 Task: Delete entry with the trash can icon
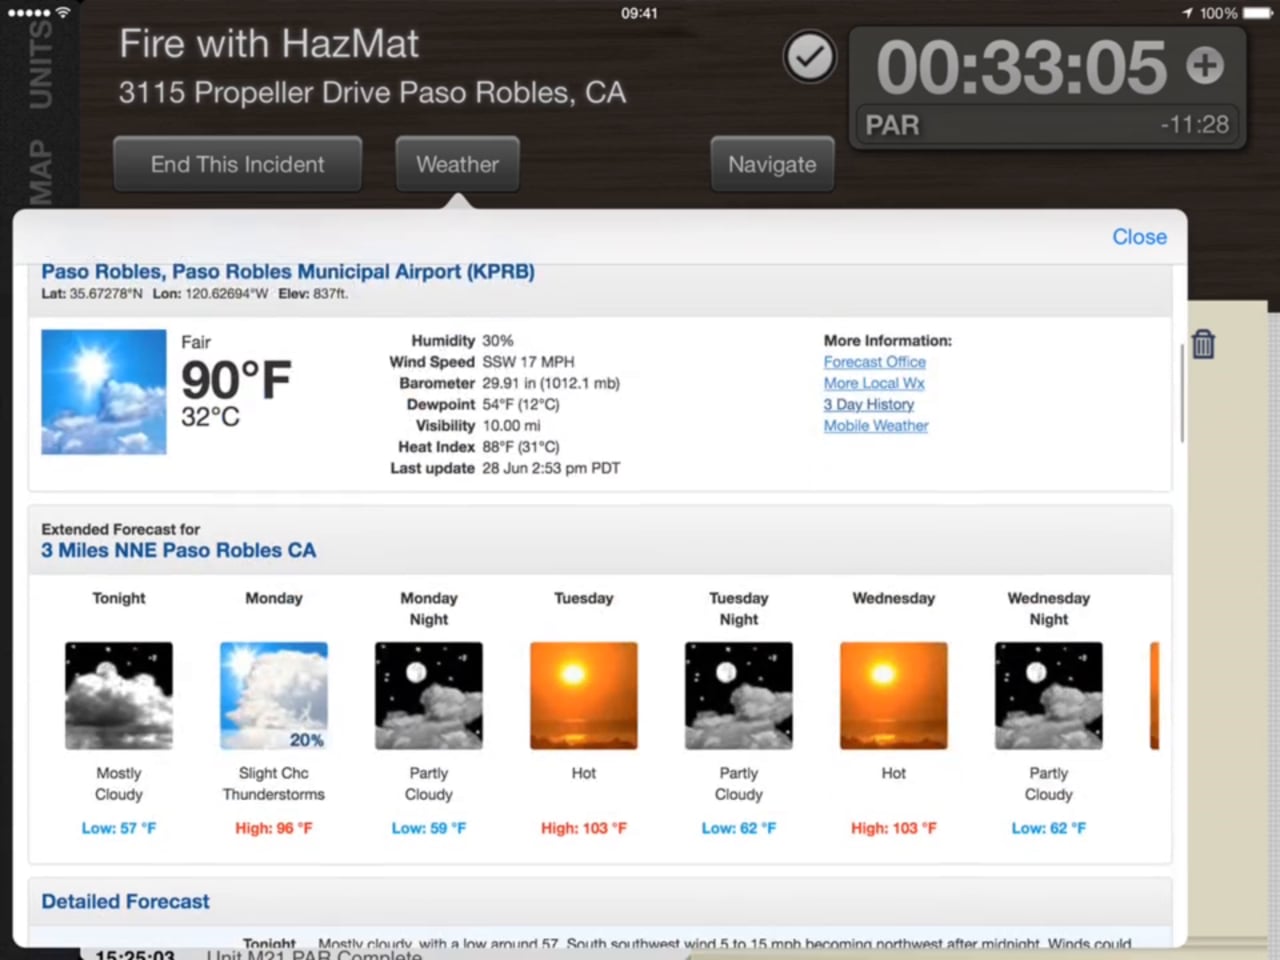coord(1203,344)
